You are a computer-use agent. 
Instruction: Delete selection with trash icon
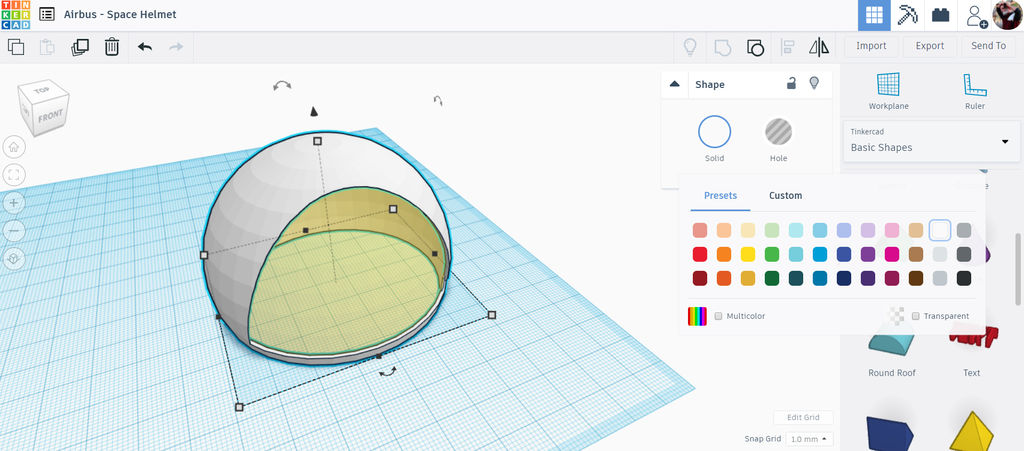click(x=112, y=47)
